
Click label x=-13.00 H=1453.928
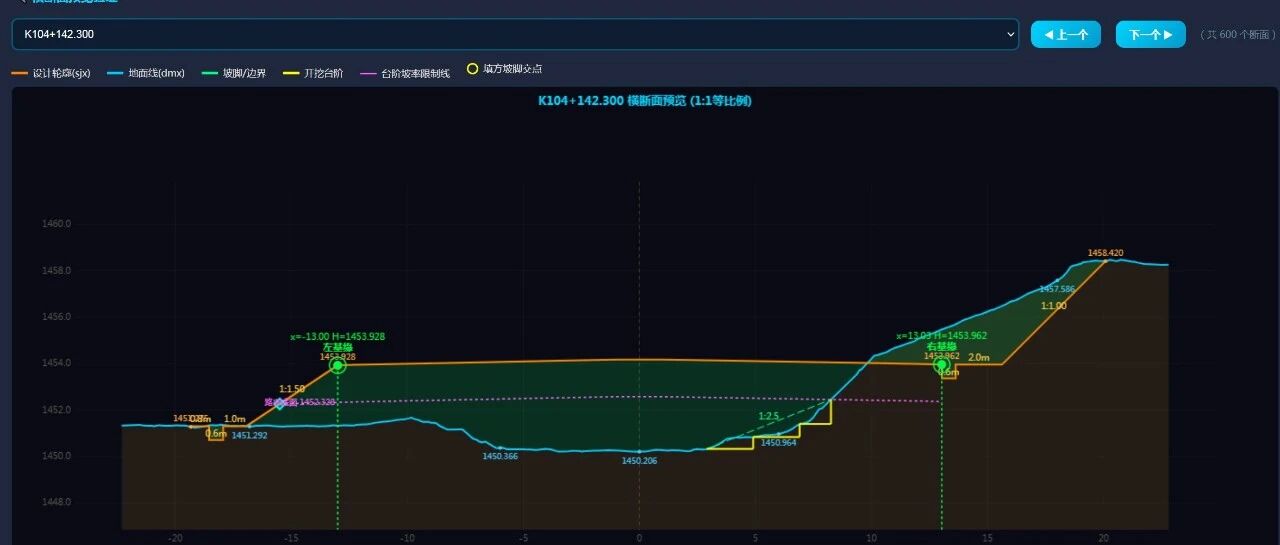coord(338,337)
